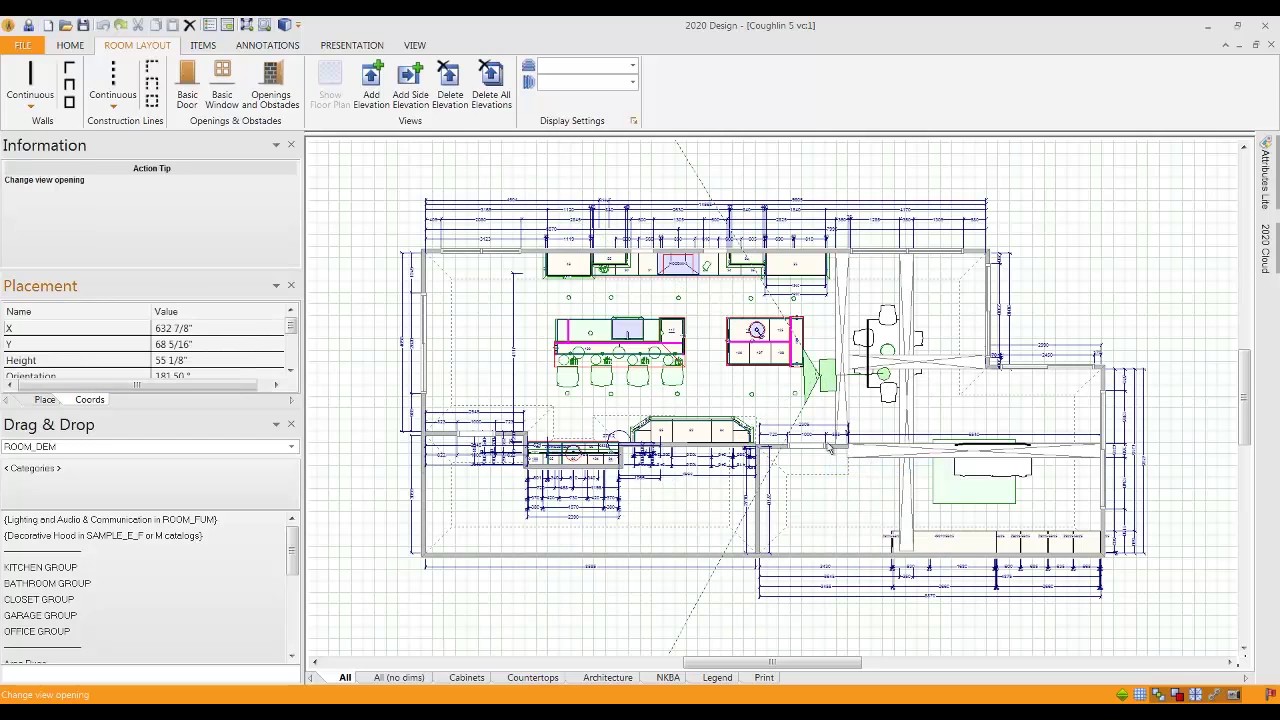Switch to Legend view tab
1280x720 pixels.
click(x=717, y=677)
